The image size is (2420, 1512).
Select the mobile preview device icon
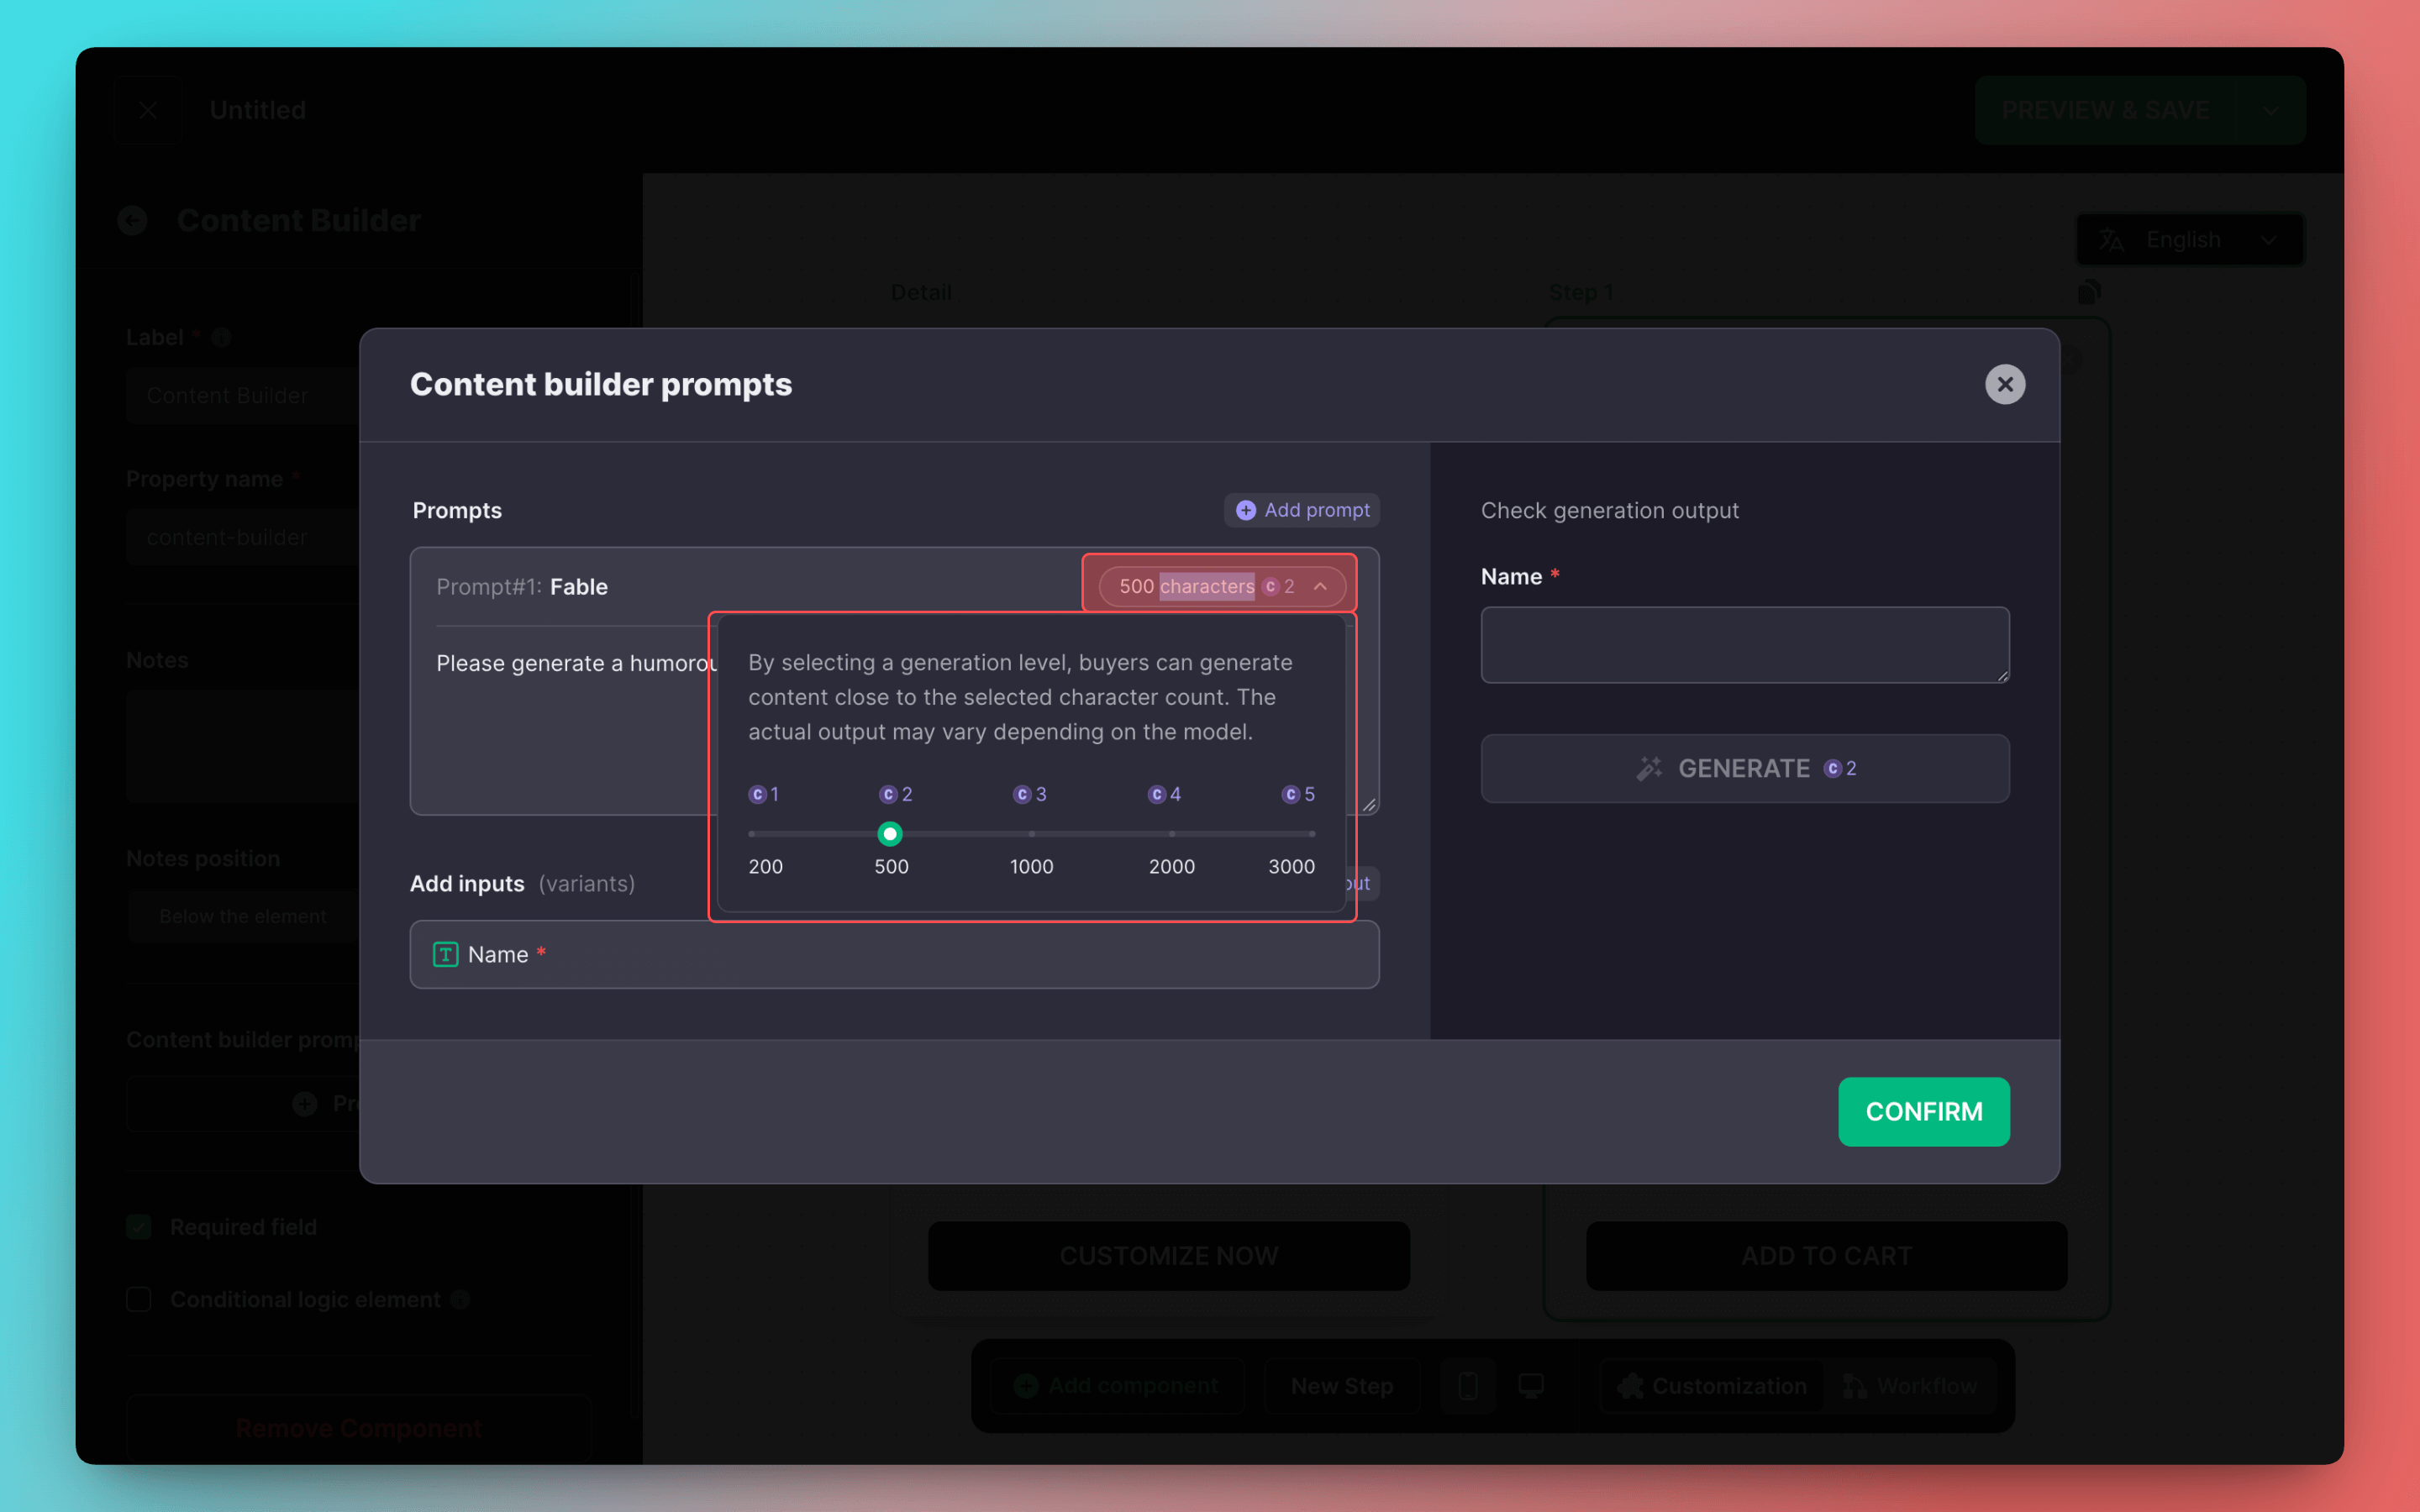pyautogui.click(x=1467, y=1385)
